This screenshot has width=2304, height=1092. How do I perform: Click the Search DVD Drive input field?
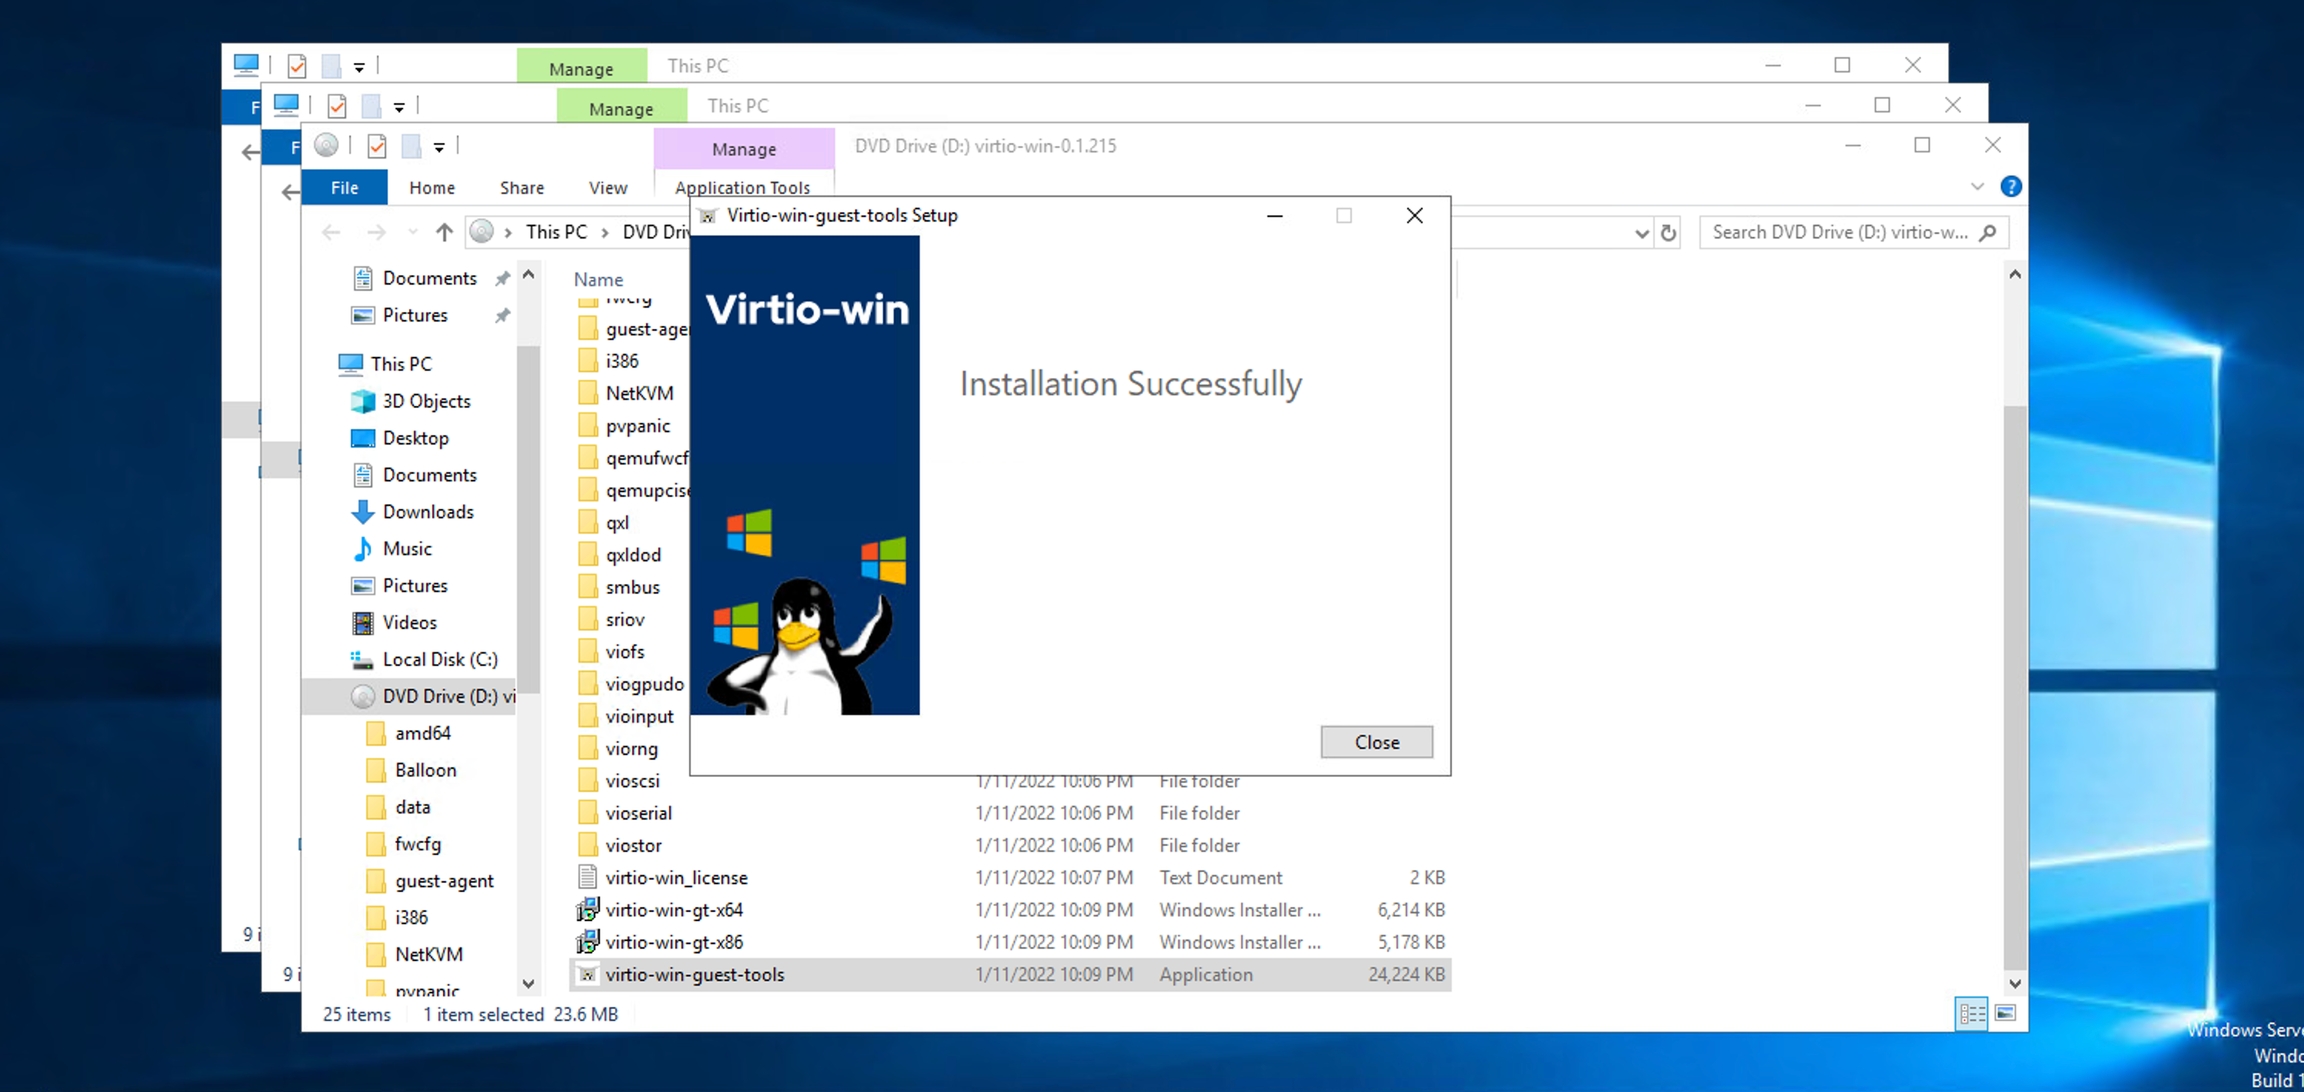[x=1838, y=233]
